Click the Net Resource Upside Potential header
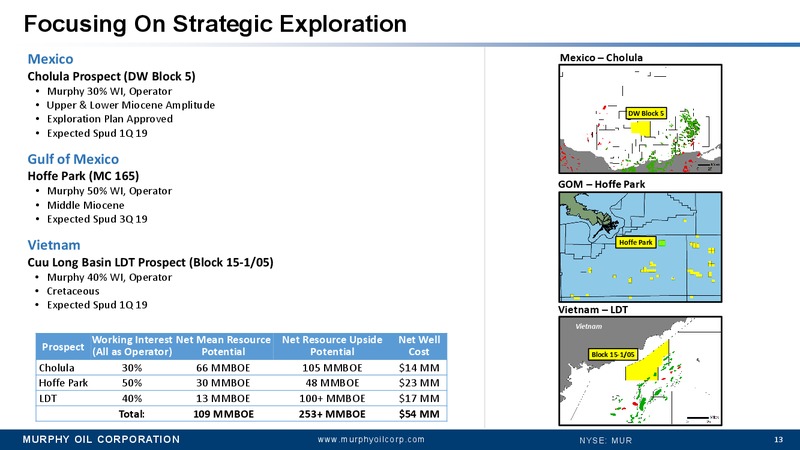Viewport: 800px width, 450px height. click(332, 346)
